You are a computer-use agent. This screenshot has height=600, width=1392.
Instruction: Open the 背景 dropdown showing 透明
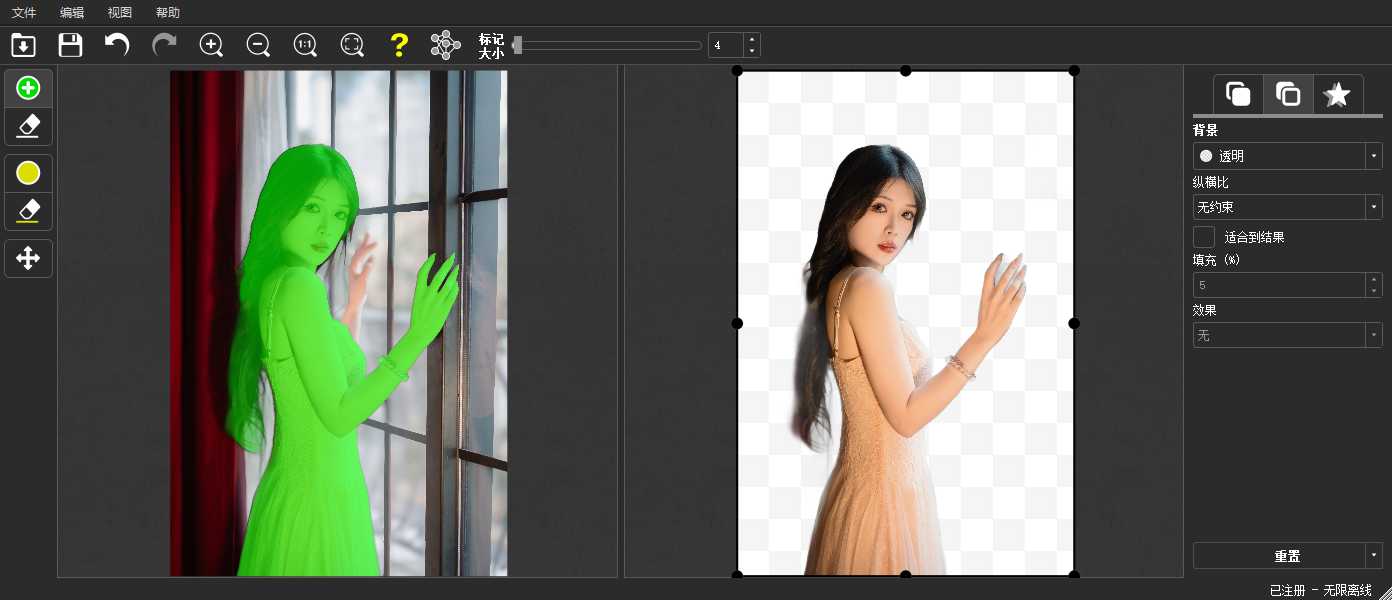pyautogui.click(x=1287, y=156)
